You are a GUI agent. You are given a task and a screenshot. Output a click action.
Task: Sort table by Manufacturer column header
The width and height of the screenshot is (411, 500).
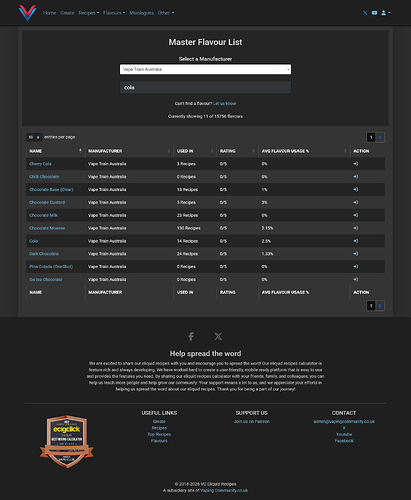tap(129, 151)
